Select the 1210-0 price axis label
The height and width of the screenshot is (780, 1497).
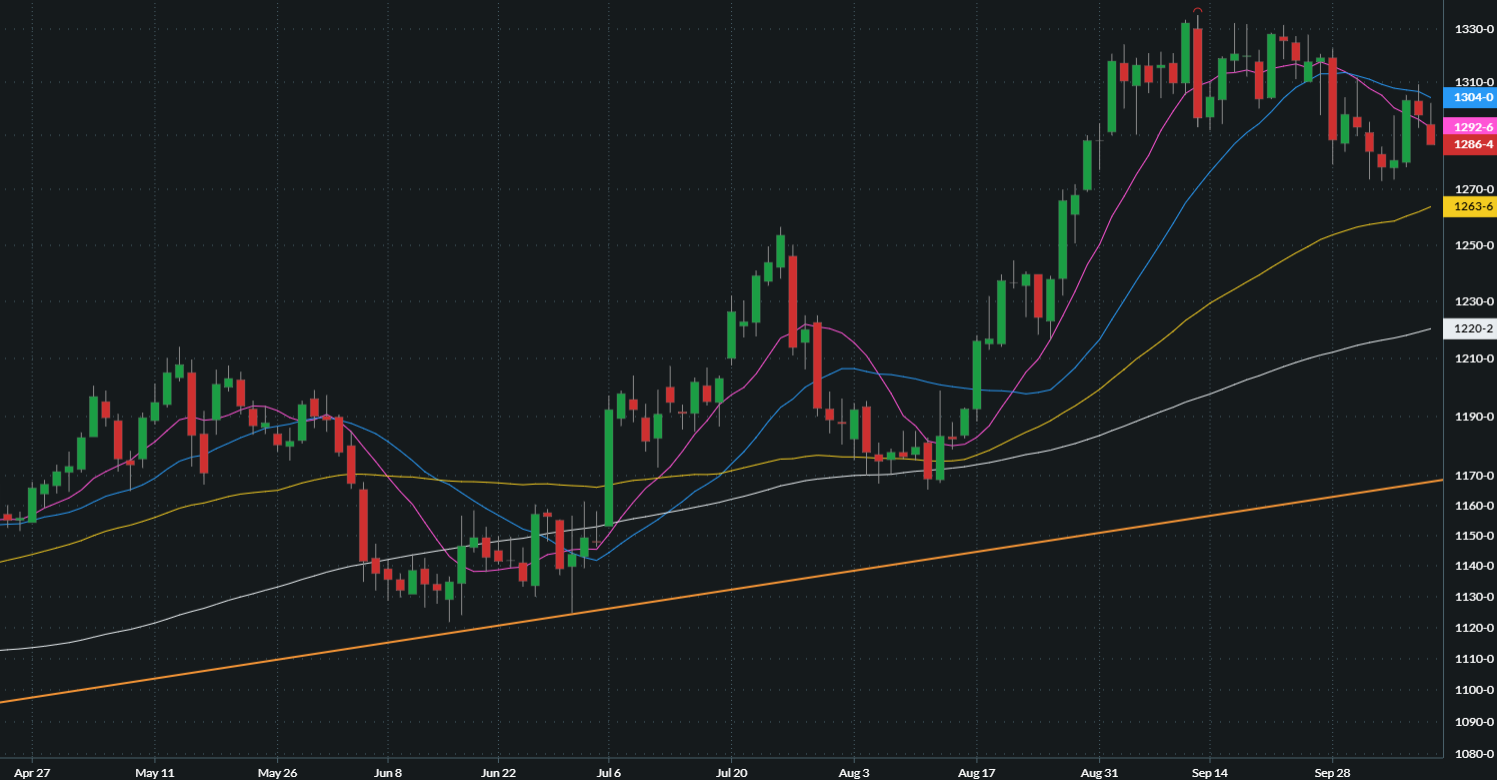[x=1474, y=358]
